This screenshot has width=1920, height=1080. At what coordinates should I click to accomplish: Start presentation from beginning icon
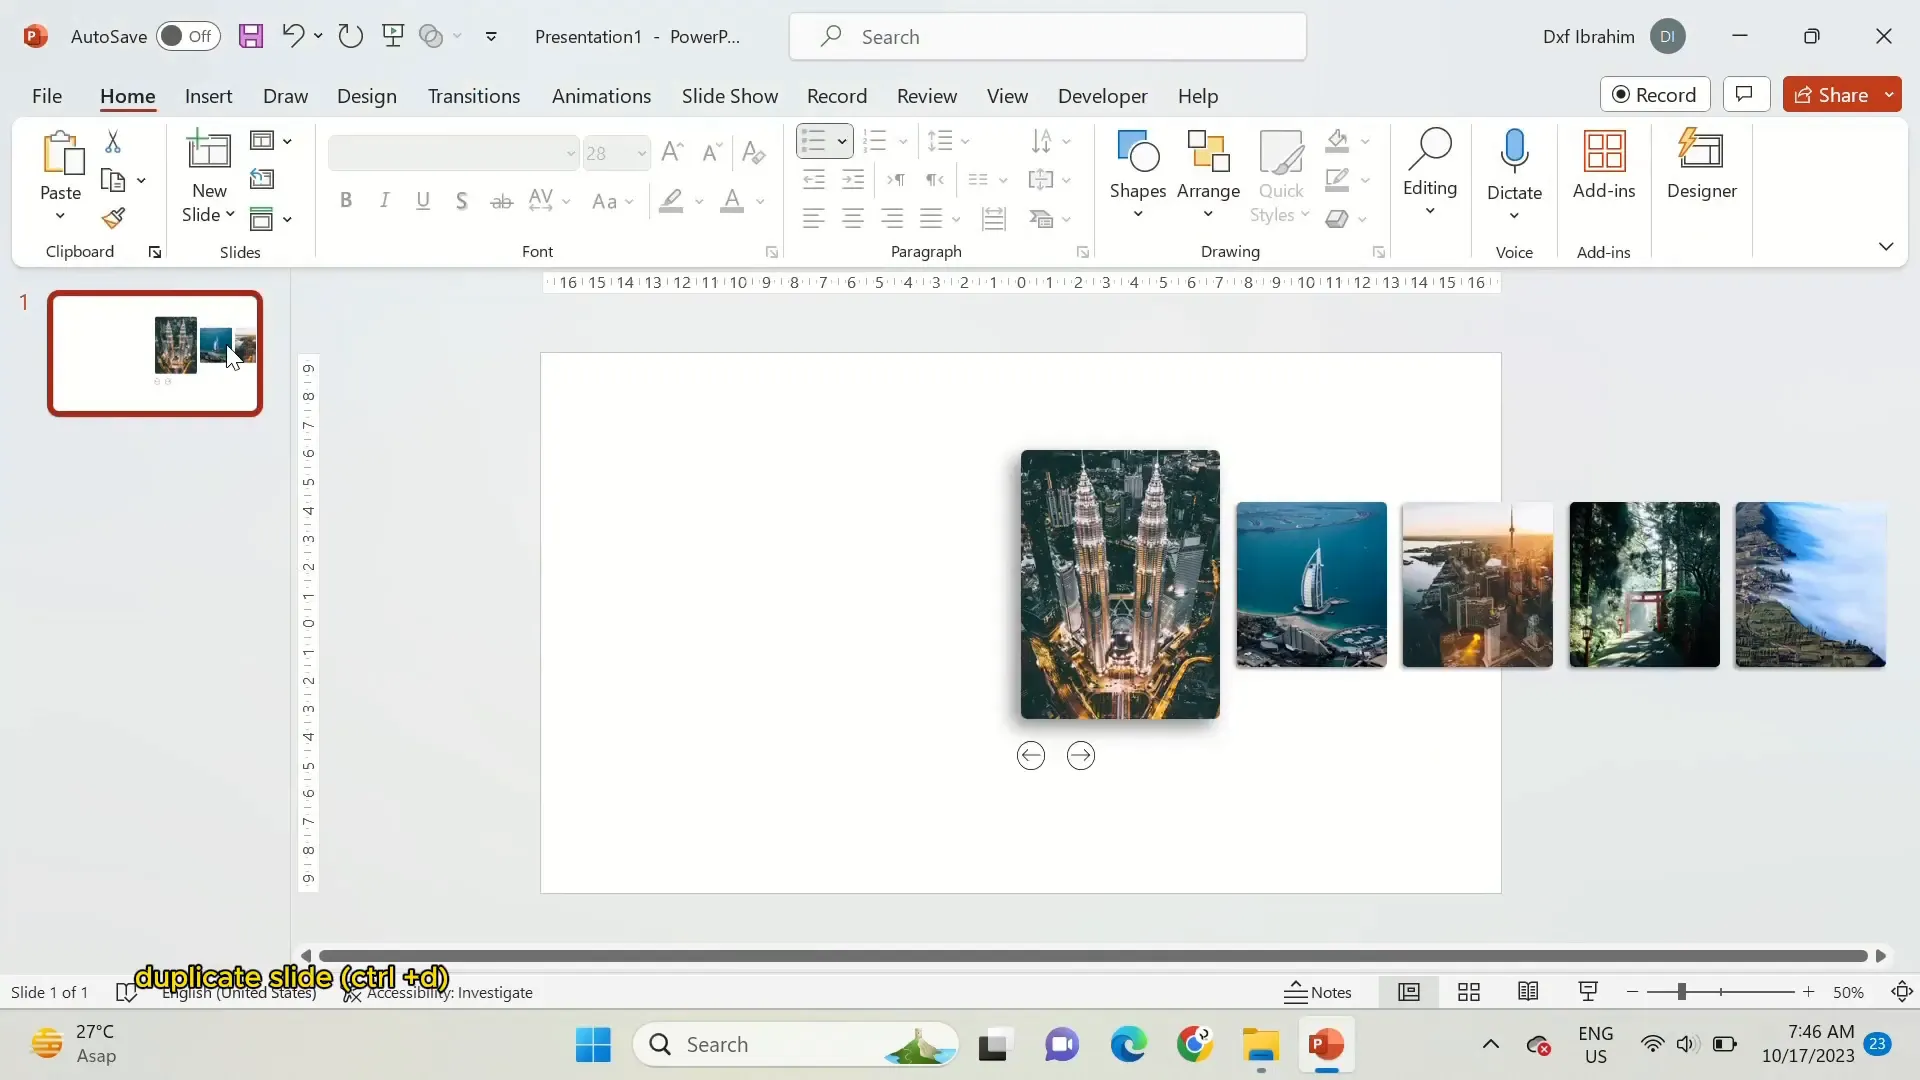coord(393,37)
